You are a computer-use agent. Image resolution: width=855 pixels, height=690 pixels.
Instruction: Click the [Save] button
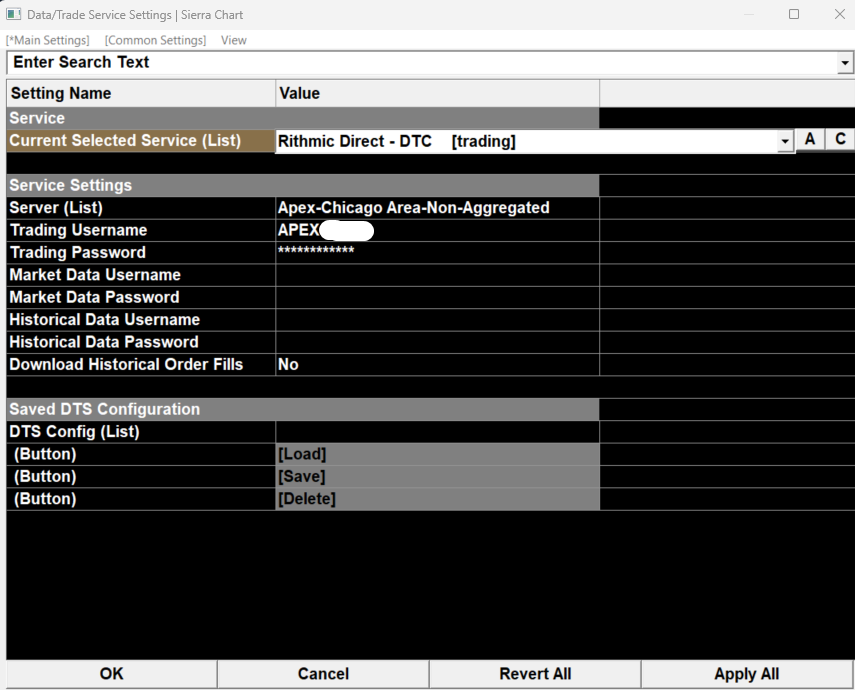tap(437, 476)
